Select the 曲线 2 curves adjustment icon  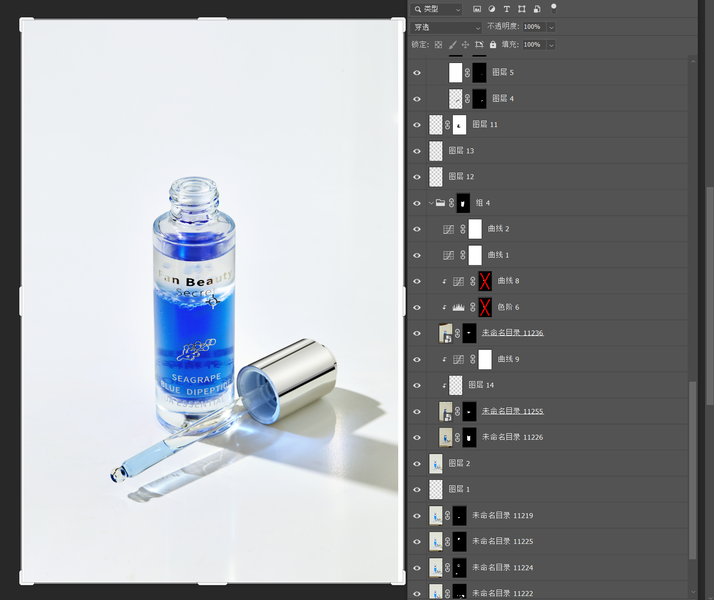[449, 229]
